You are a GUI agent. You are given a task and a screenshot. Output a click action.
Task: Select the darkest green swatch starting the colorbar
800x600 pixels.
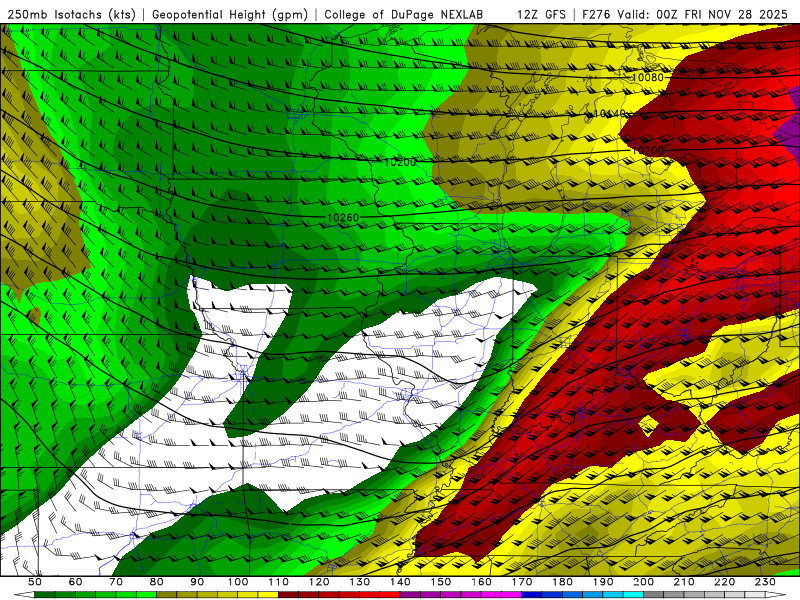click(45, 594)
